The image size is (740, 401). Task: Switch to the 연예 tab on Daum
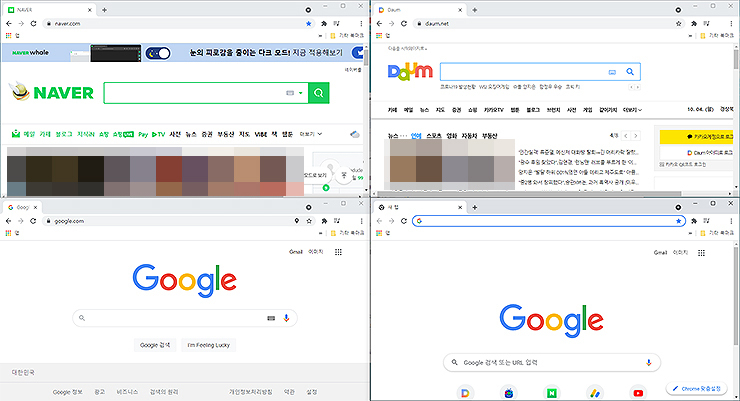click(x=416, y=136)
